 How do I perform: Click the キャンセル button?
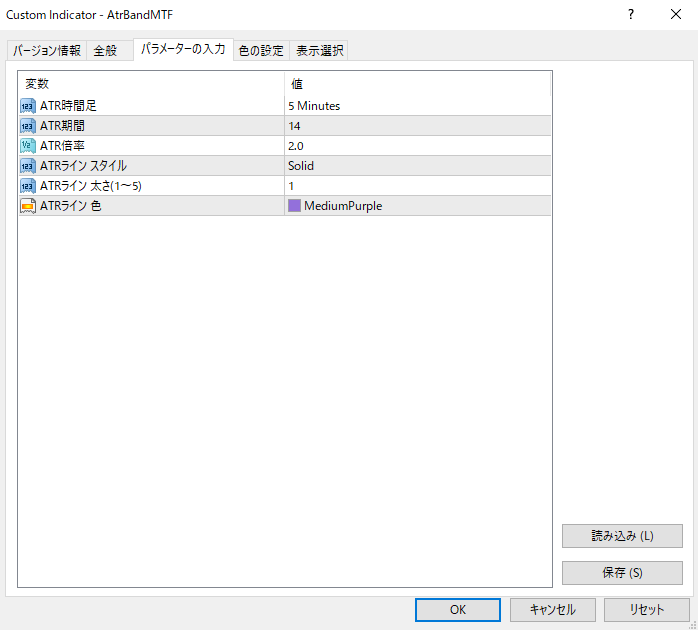(552, 610)
